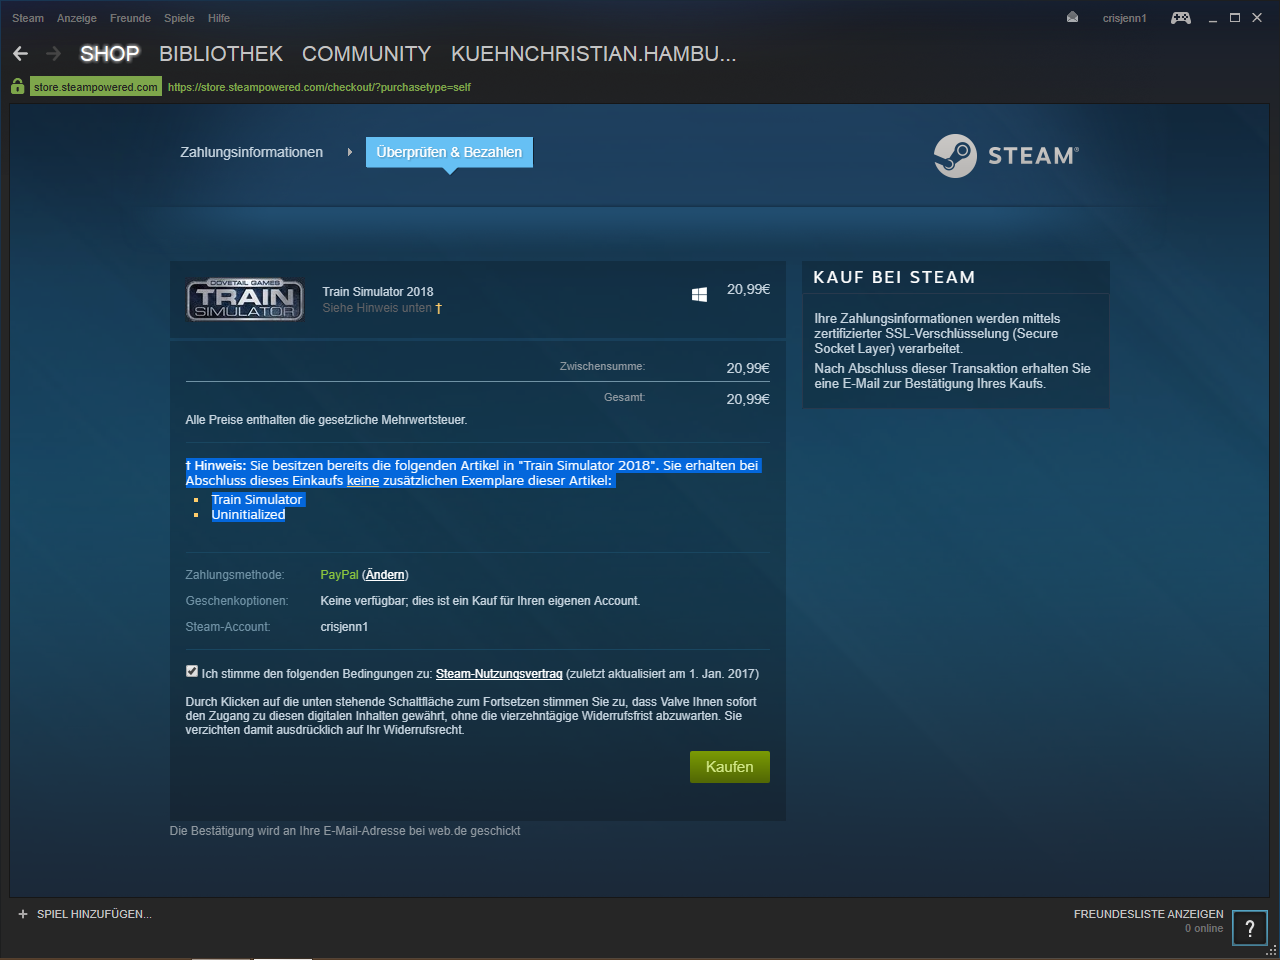This screenshot has width=1280, height=960.
Task: Open the Steam-Nutzungsvertrag link
Action: click(499, 674)
